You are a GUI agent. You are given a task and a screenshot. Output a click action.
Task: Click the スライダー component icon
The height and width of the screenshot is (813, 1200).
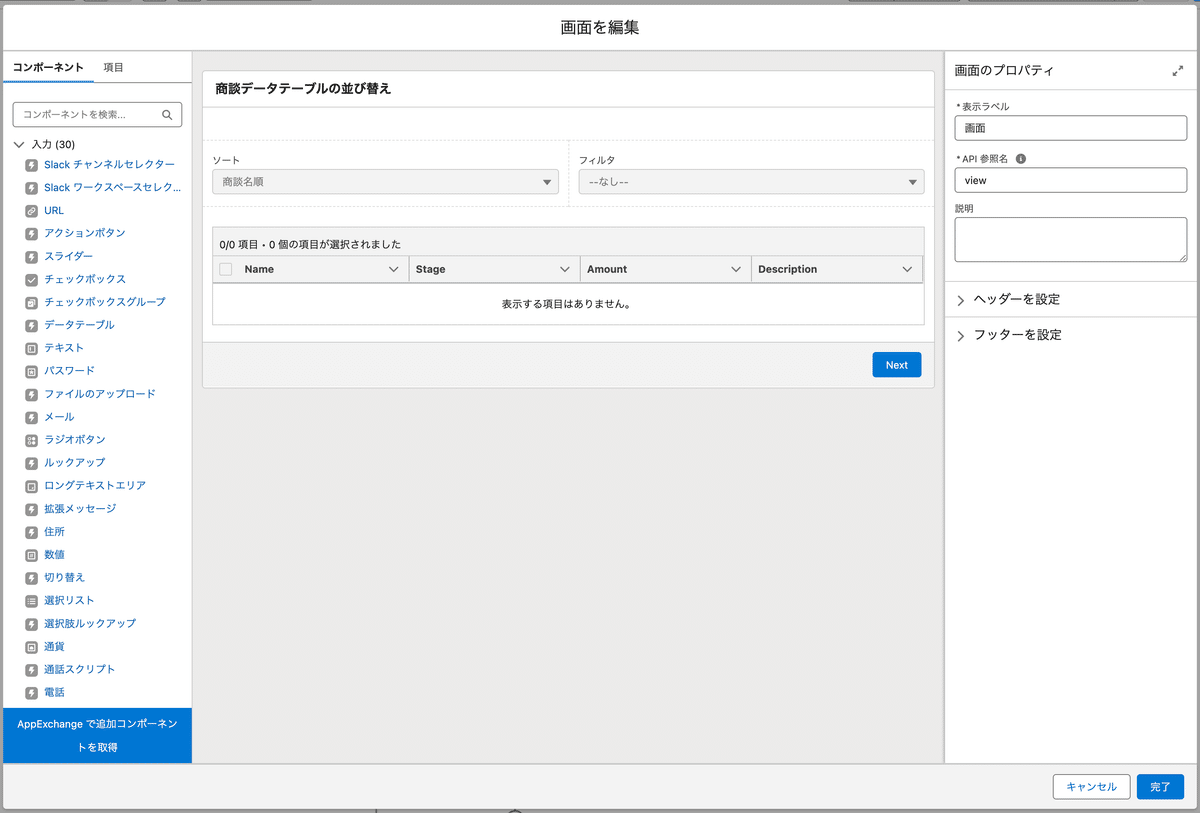click(x=32, y=256)
